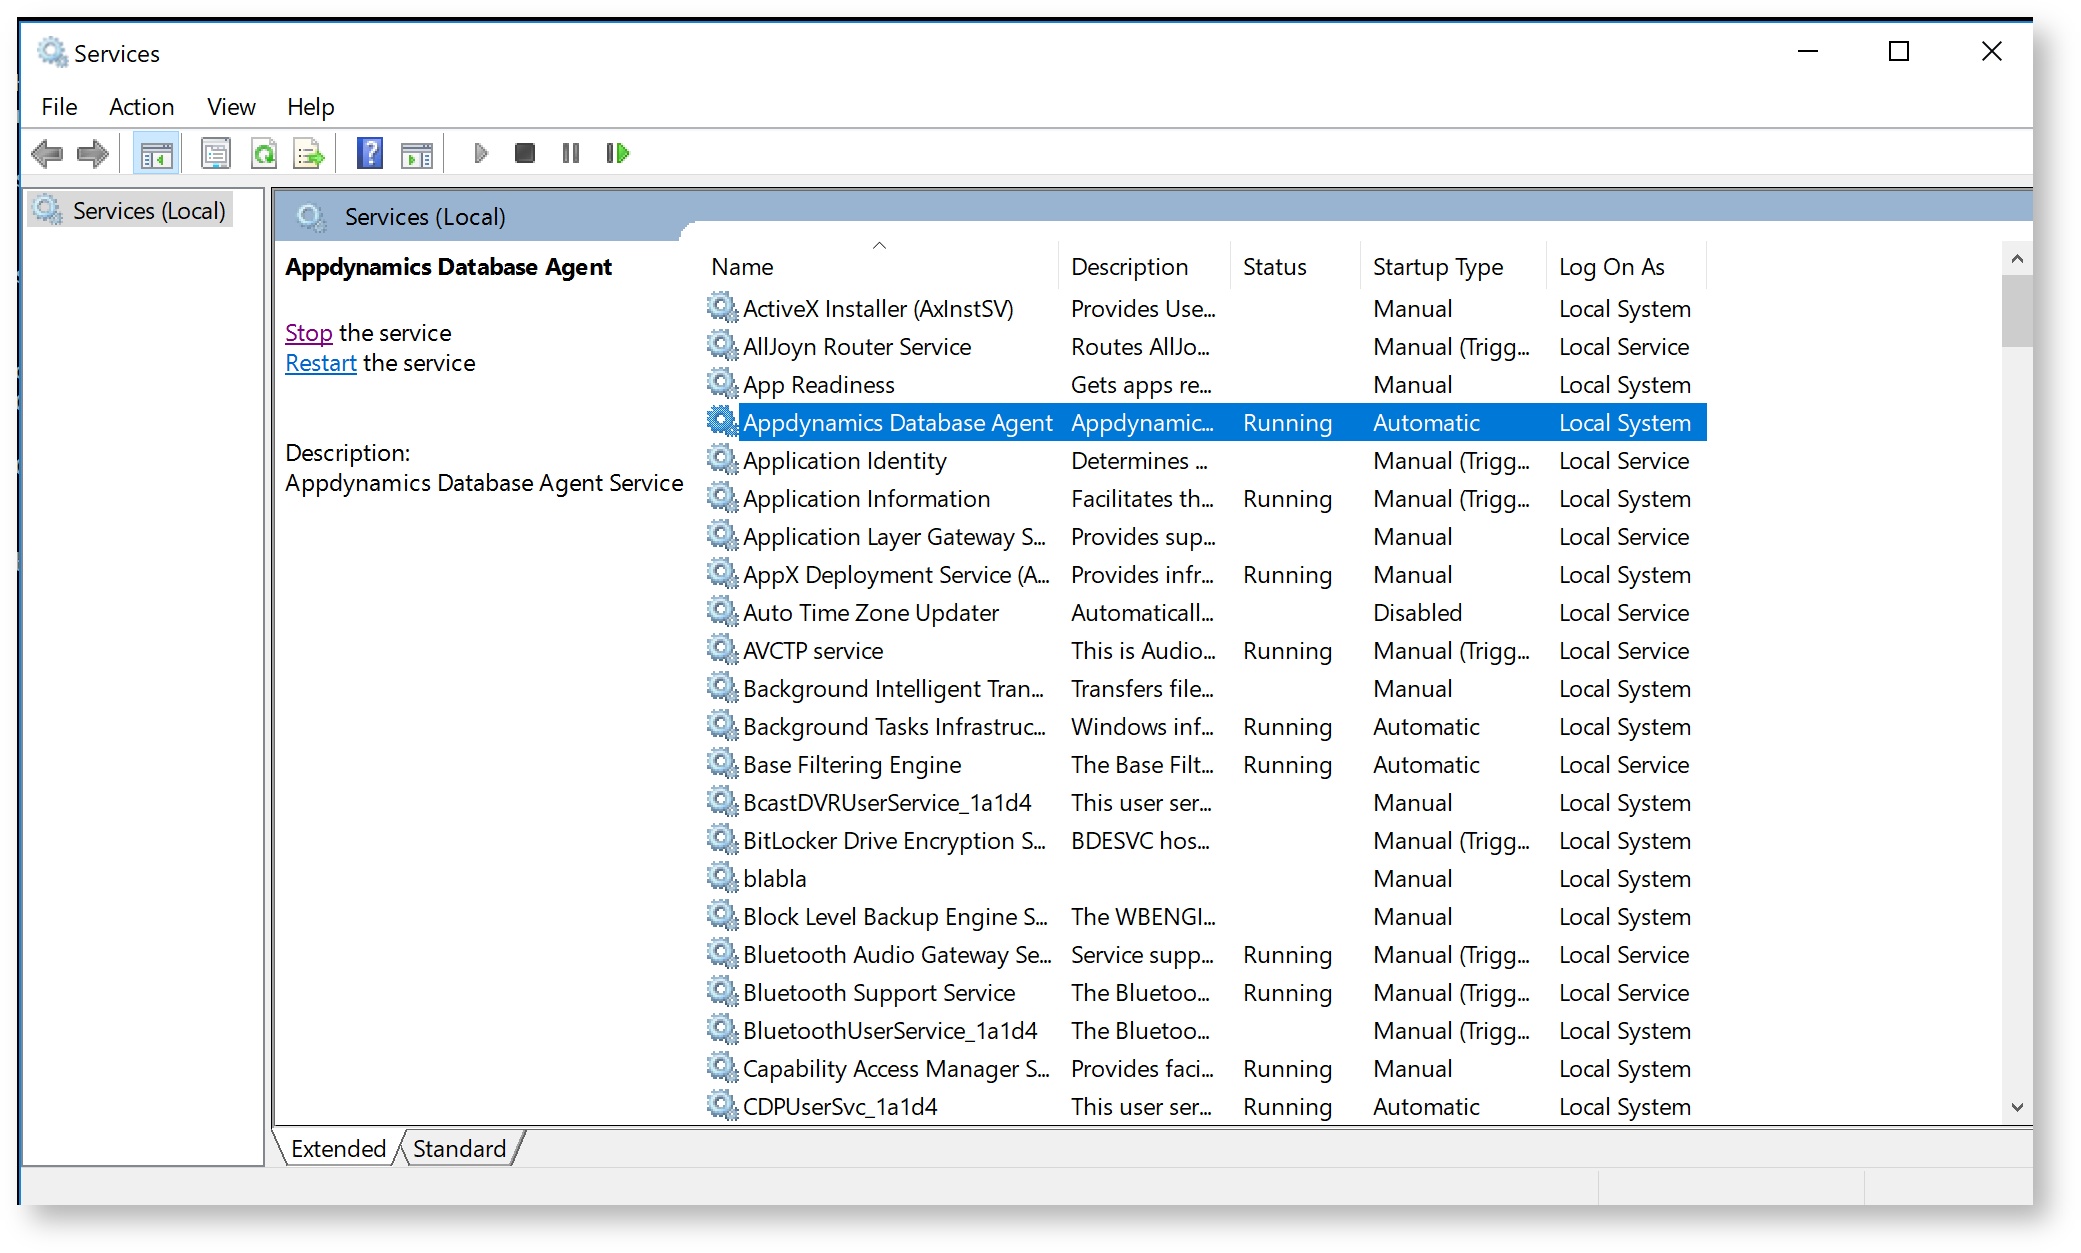Viewport: 2081px width, 1253px height.
Task: Click the Restart Service icon
Action: [618, 153]
